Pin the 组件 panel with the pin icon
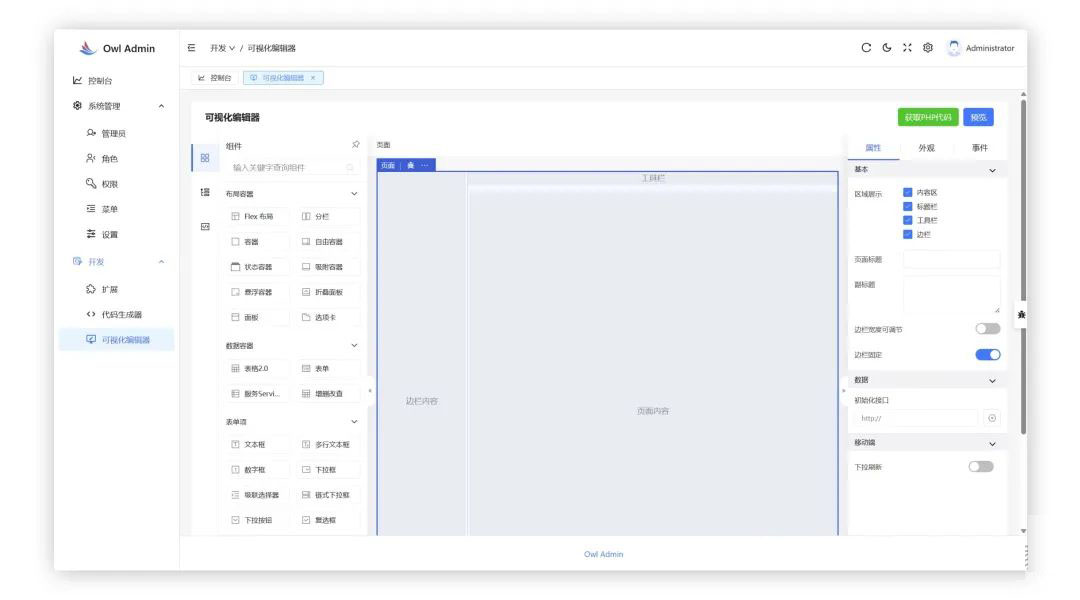This screenshot has width=1080, height=600. [355, 145]
